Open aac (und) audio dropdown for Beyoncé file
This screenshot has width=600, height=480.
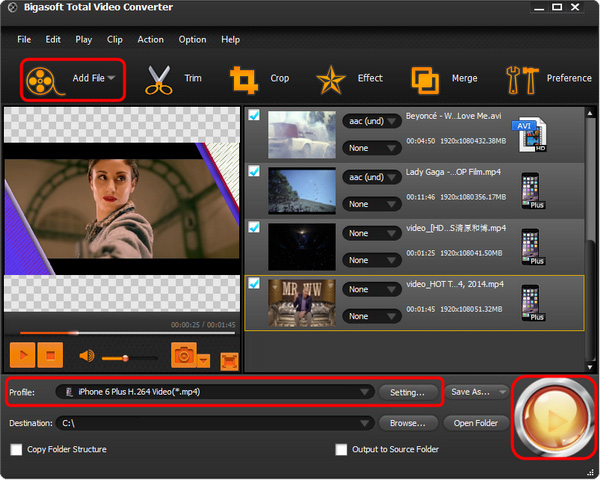click(x=372, y=121)
